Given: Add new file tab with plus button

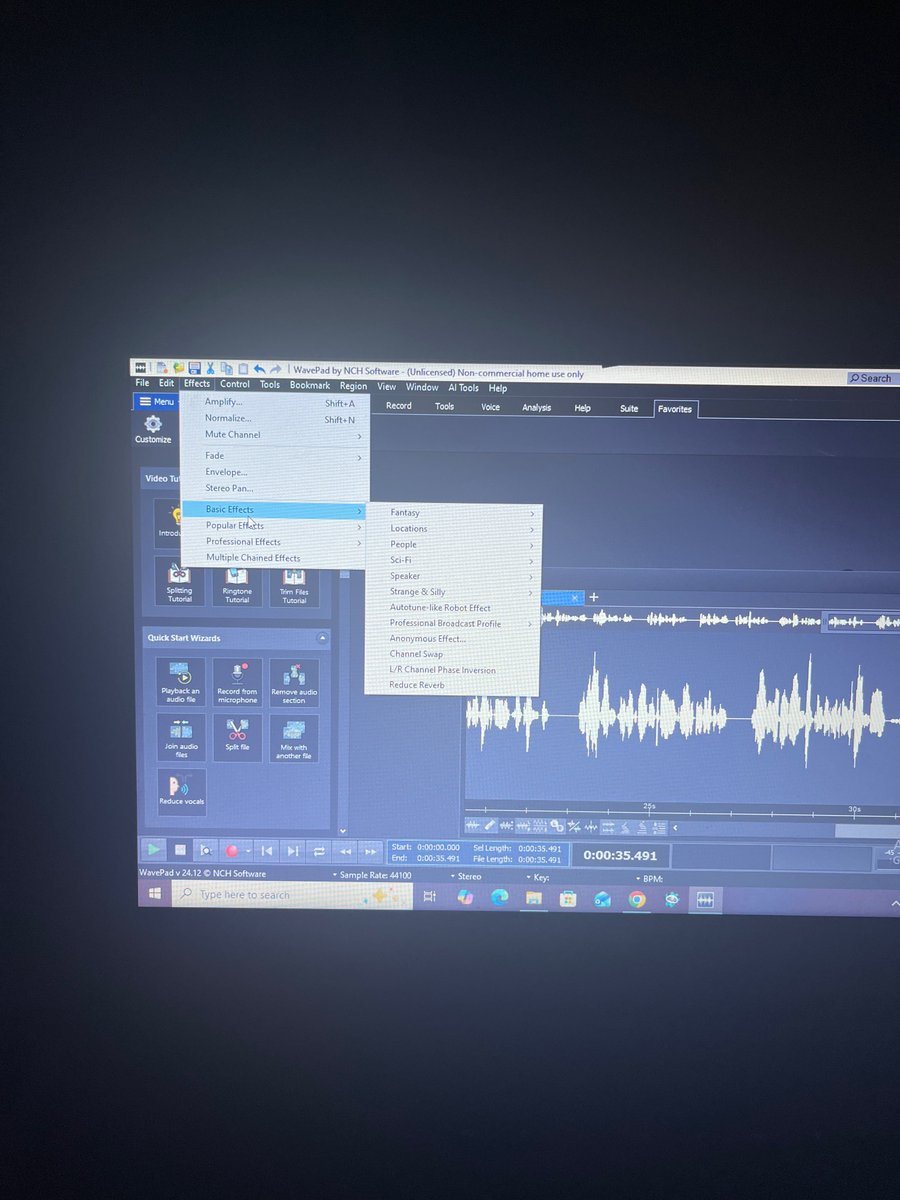Looking at the screenshot, I should tap(594, 597).
